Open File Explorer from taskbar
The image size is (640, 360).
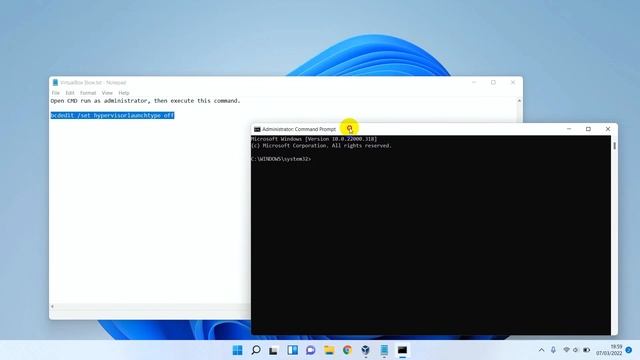click(329, 350)
